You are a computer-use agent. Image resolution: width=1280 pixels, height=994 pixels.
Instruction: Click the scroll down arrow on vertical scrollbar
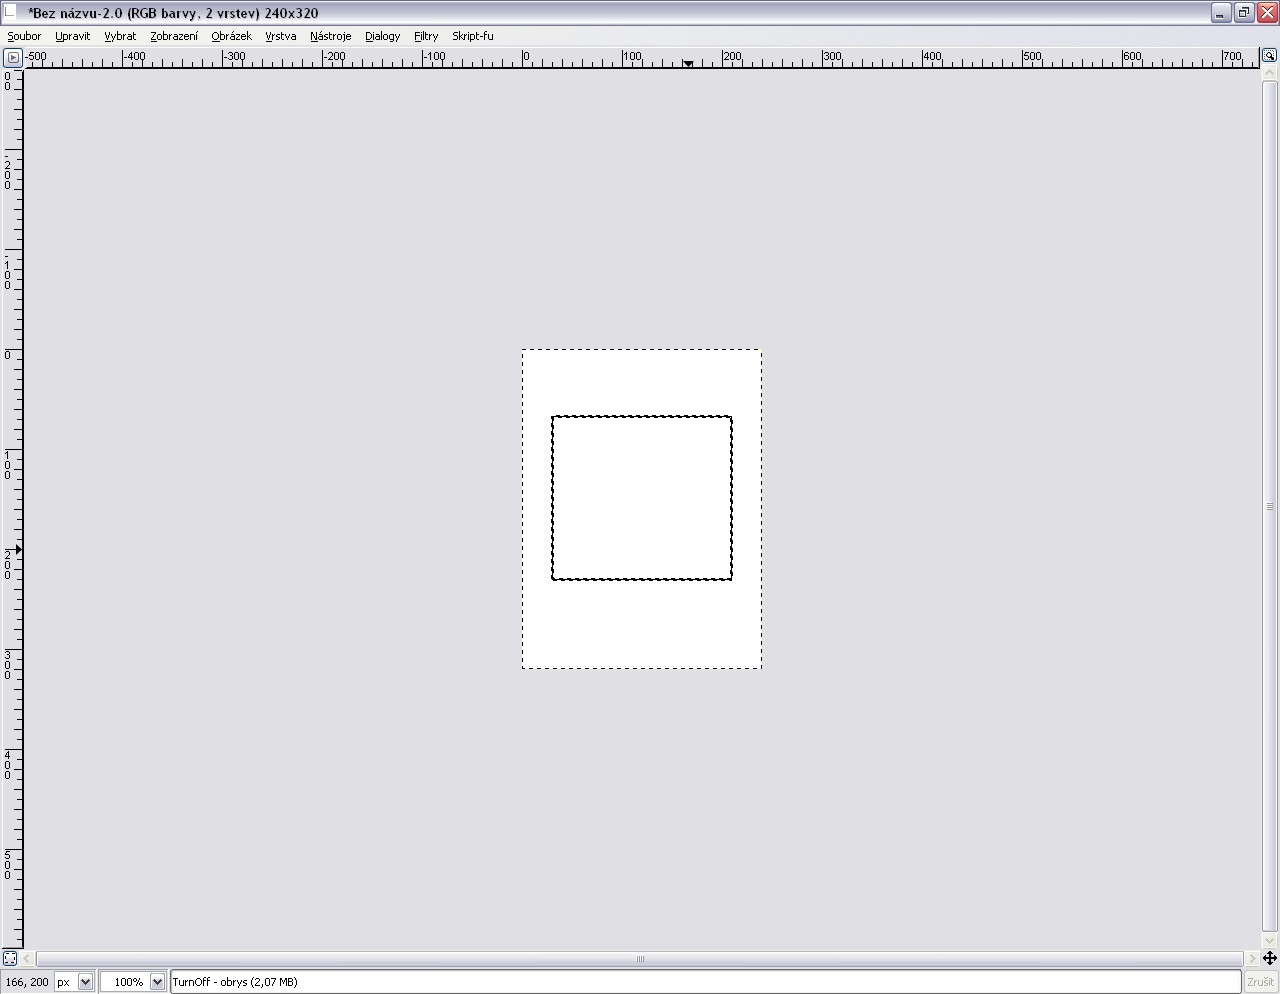tap(1269, 940)
